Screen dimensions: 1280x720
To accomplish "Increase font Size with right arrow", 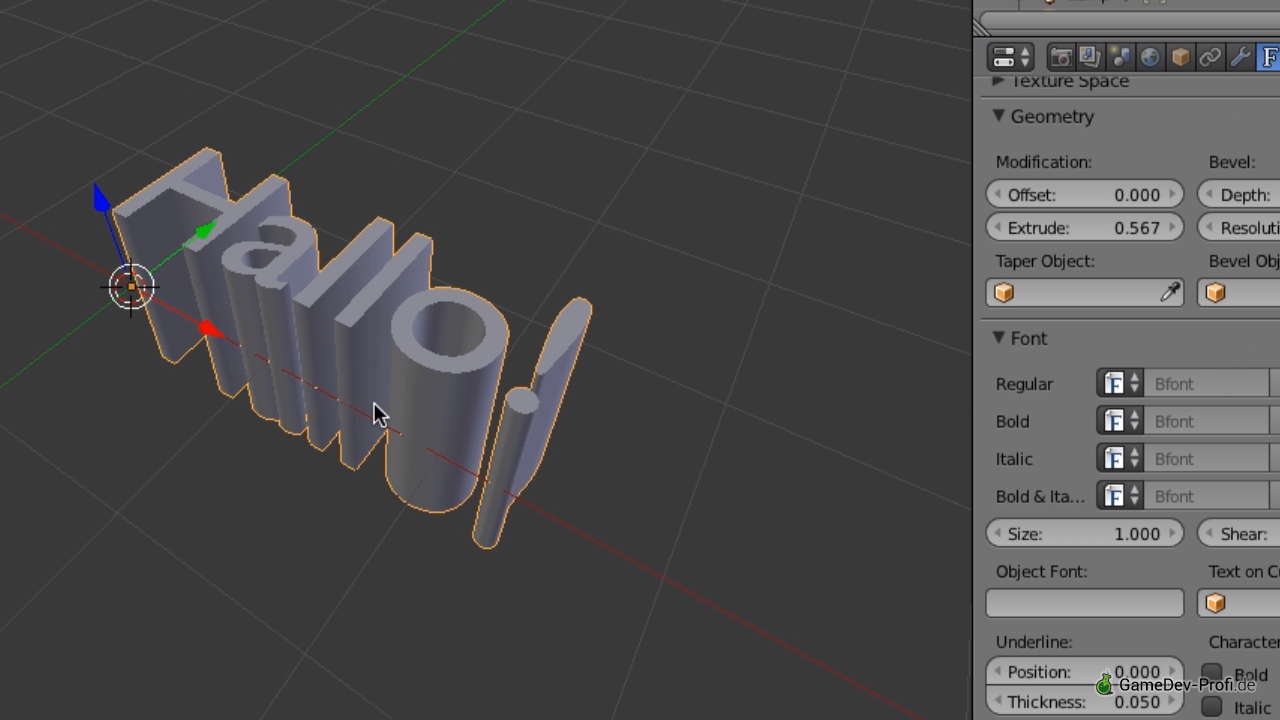I will click(x=1173, y=534).
